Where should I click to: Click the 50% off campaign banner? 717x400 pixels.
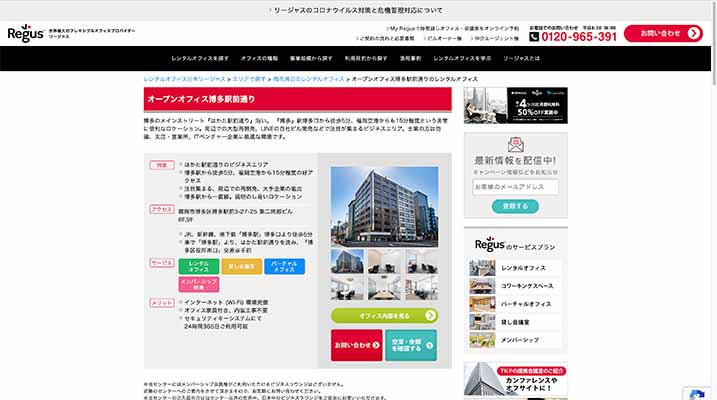[516, 106]
